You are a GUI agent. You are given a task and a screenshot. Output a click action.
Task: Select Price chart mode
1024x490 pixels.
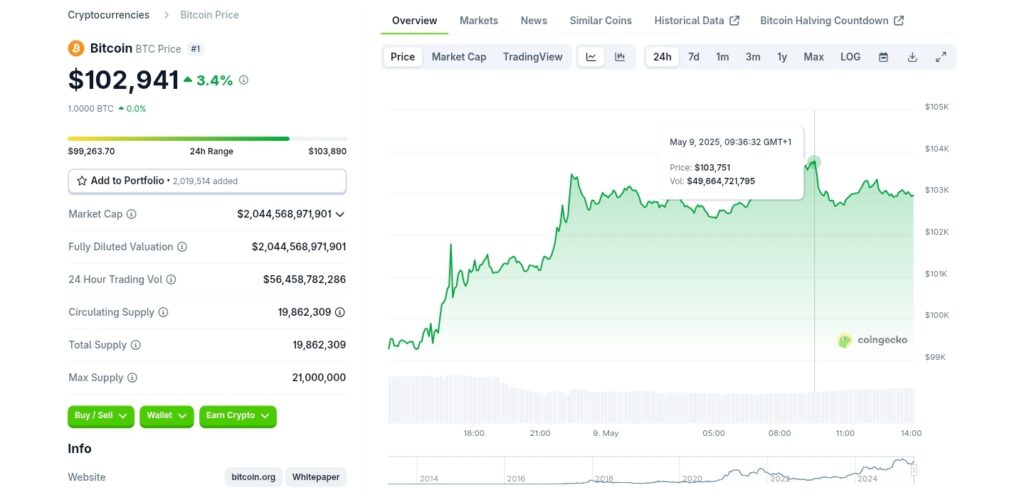(x=403, y=57)
